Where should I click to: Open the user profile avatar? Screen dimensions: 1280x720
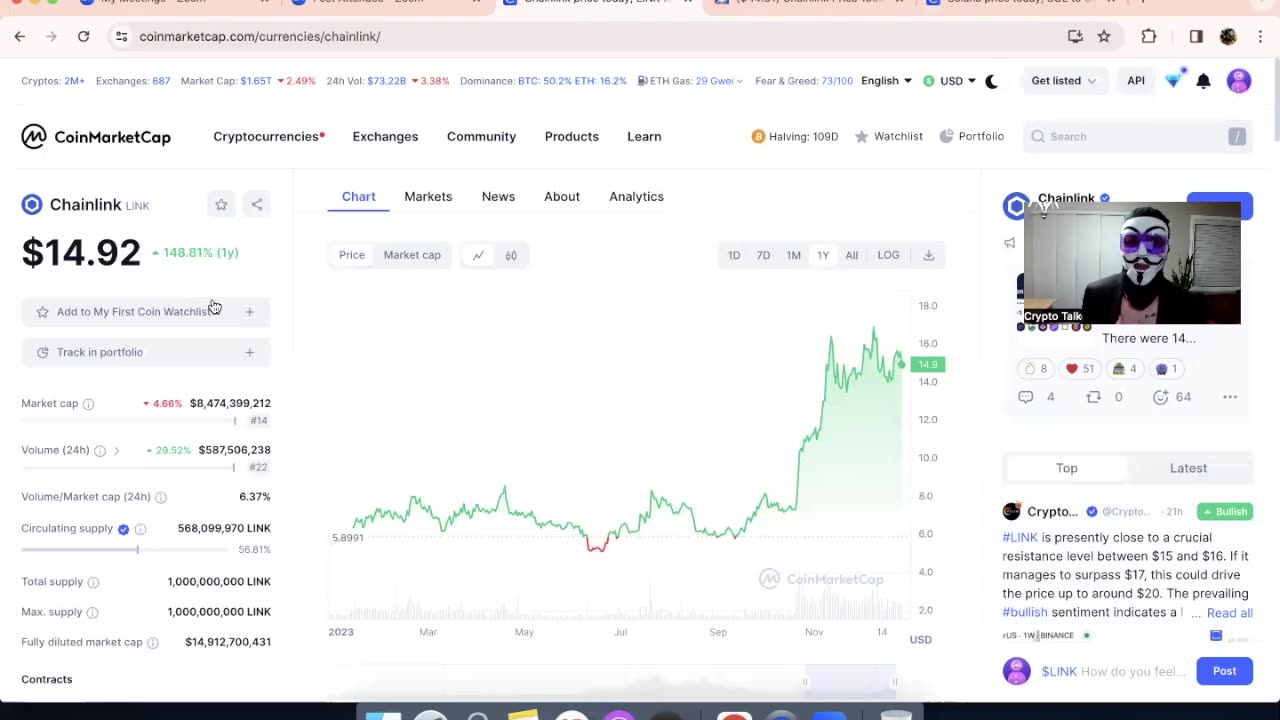[1239, 81]
